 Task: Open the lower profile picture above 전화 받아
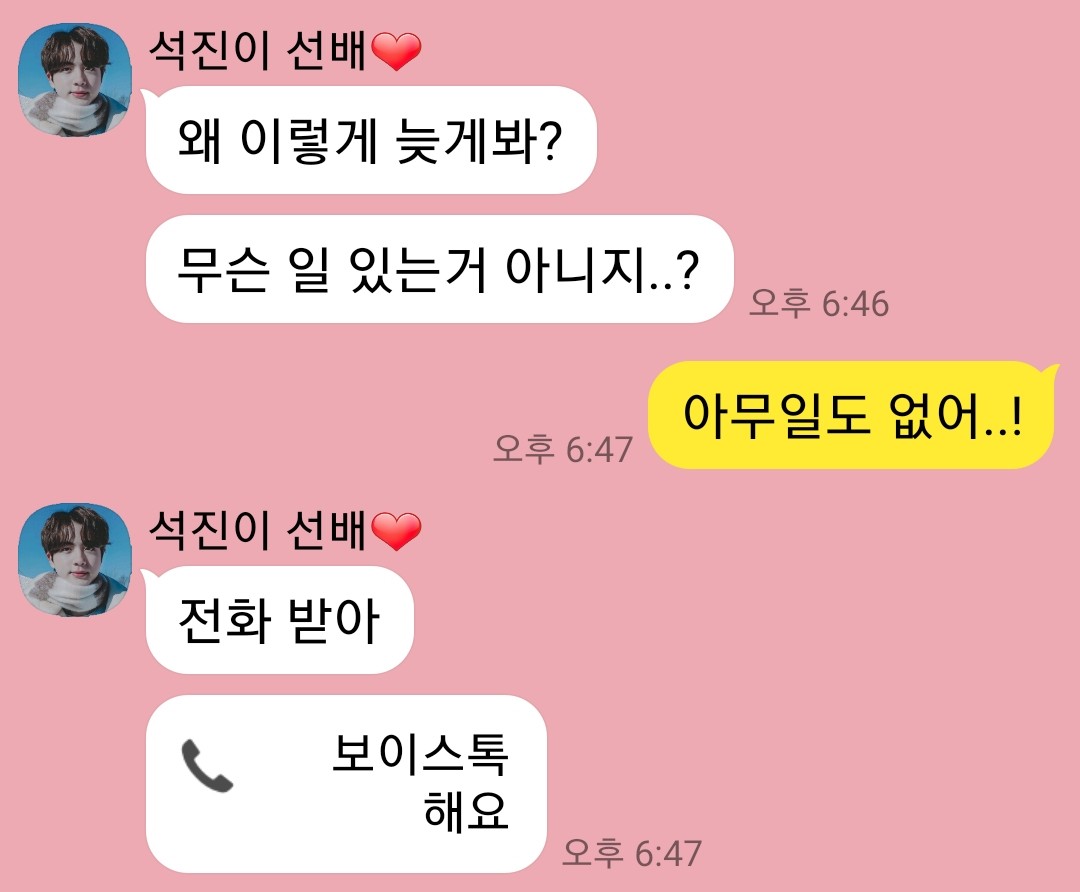(74, 559)
